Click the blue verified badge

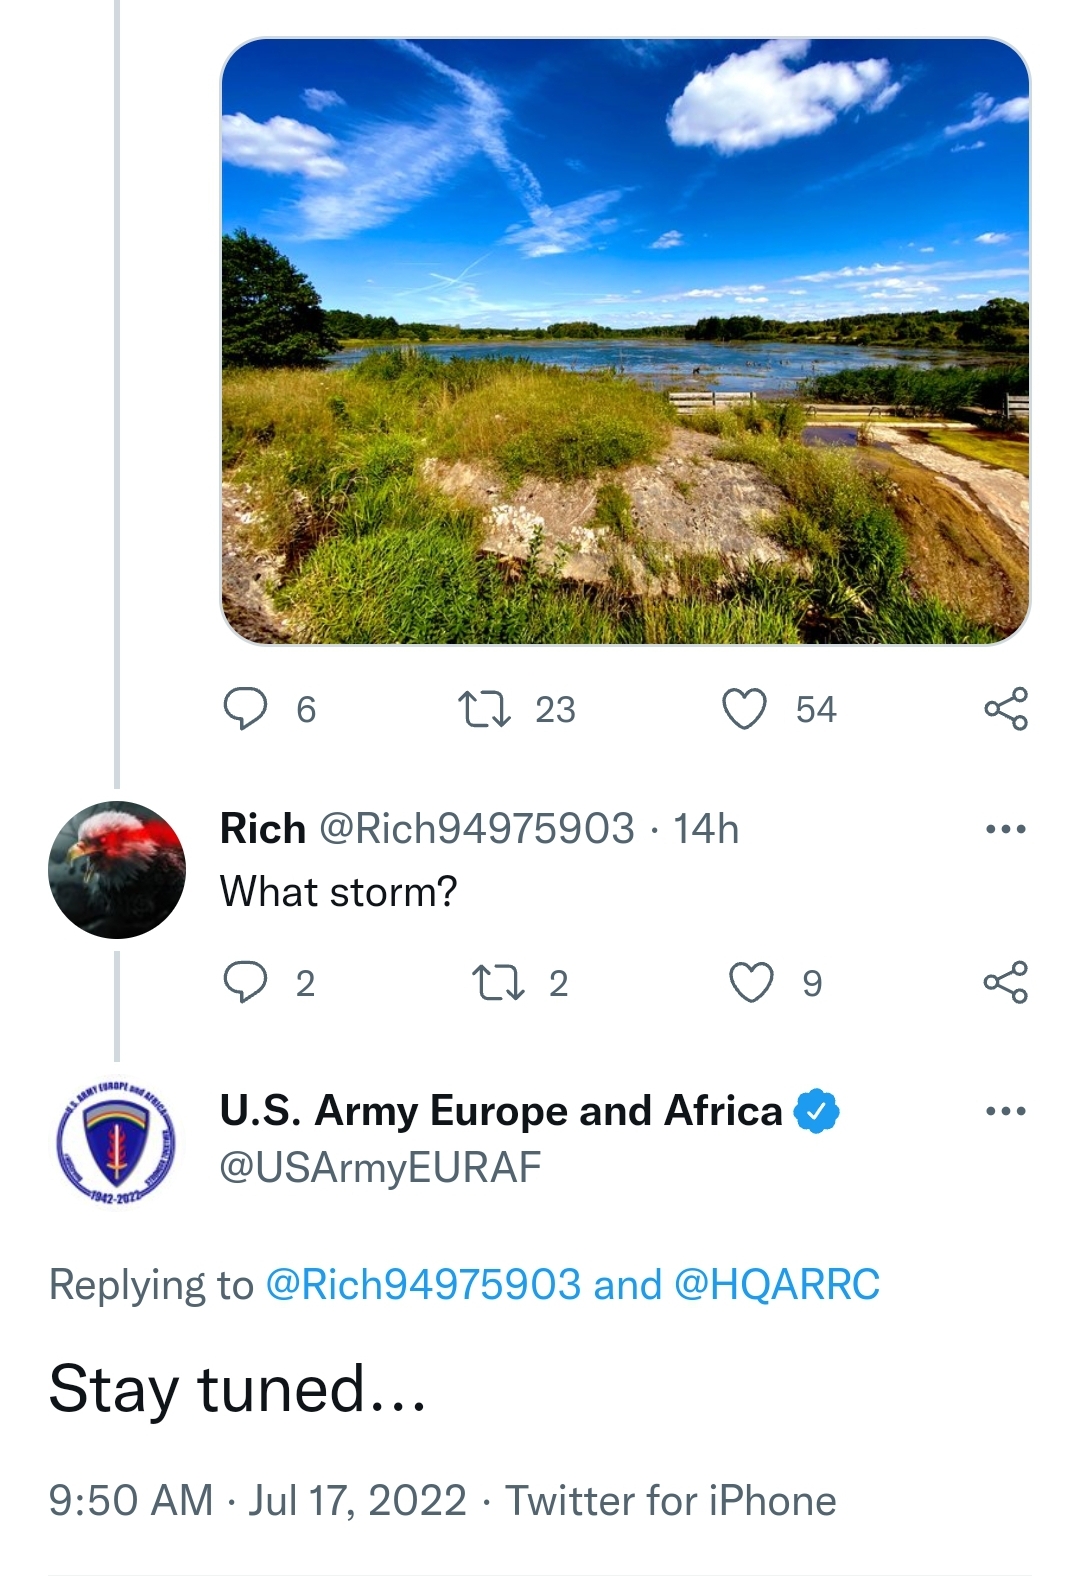click(817, 1111)
